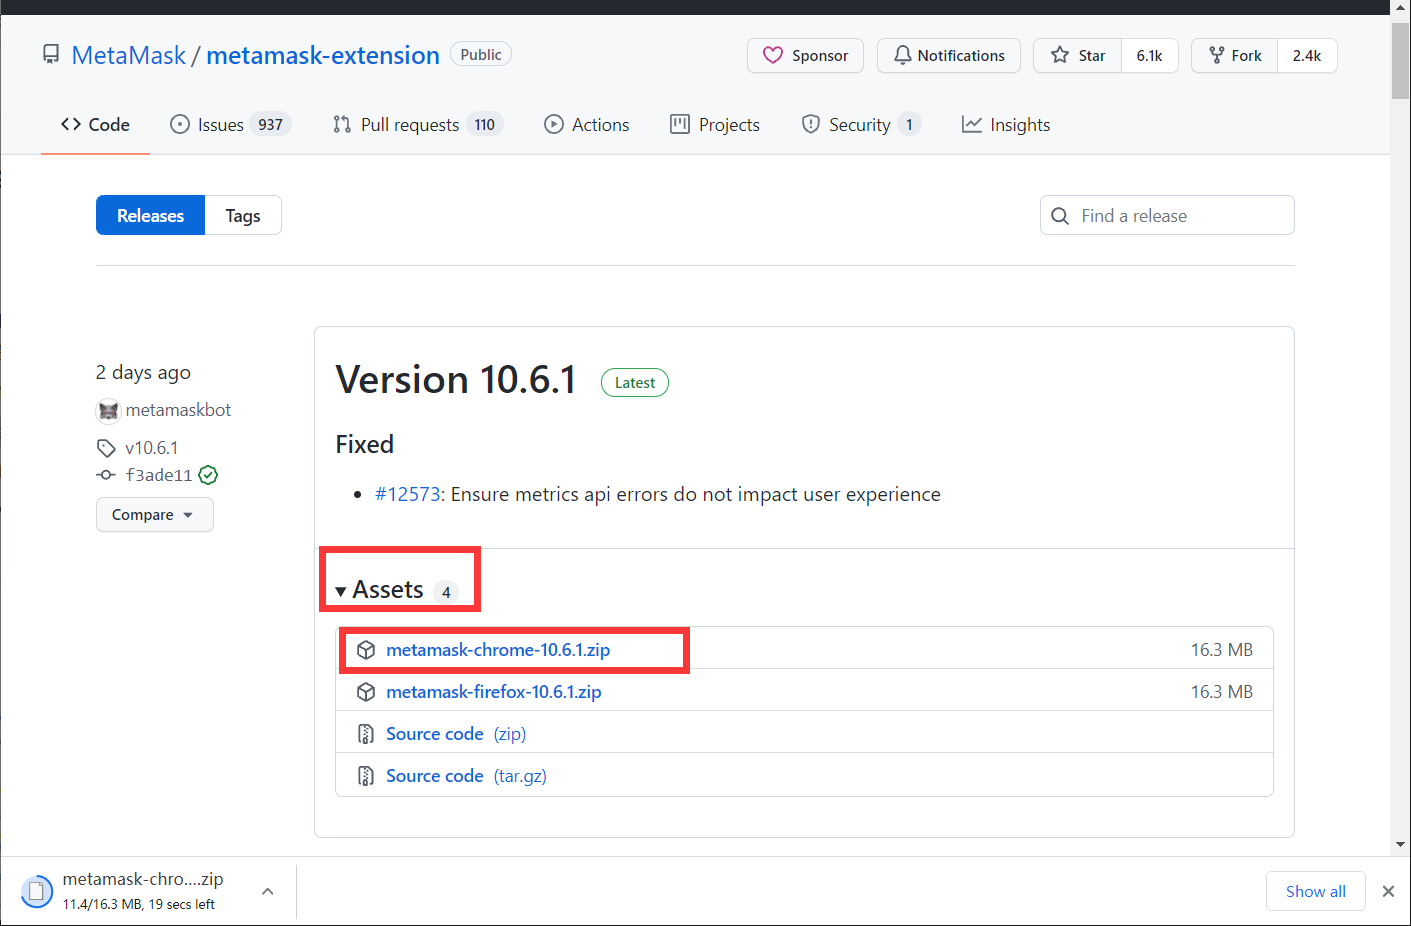Click the Issues circle icon

(x=180, y=124)
